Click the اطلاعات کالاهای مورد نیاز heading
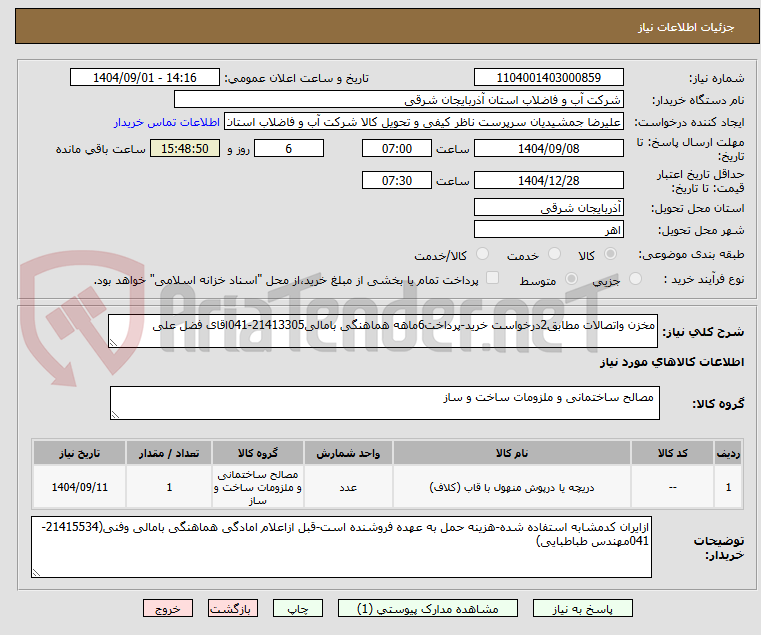This screenshot has width=761, height=635. click(672, 362)
